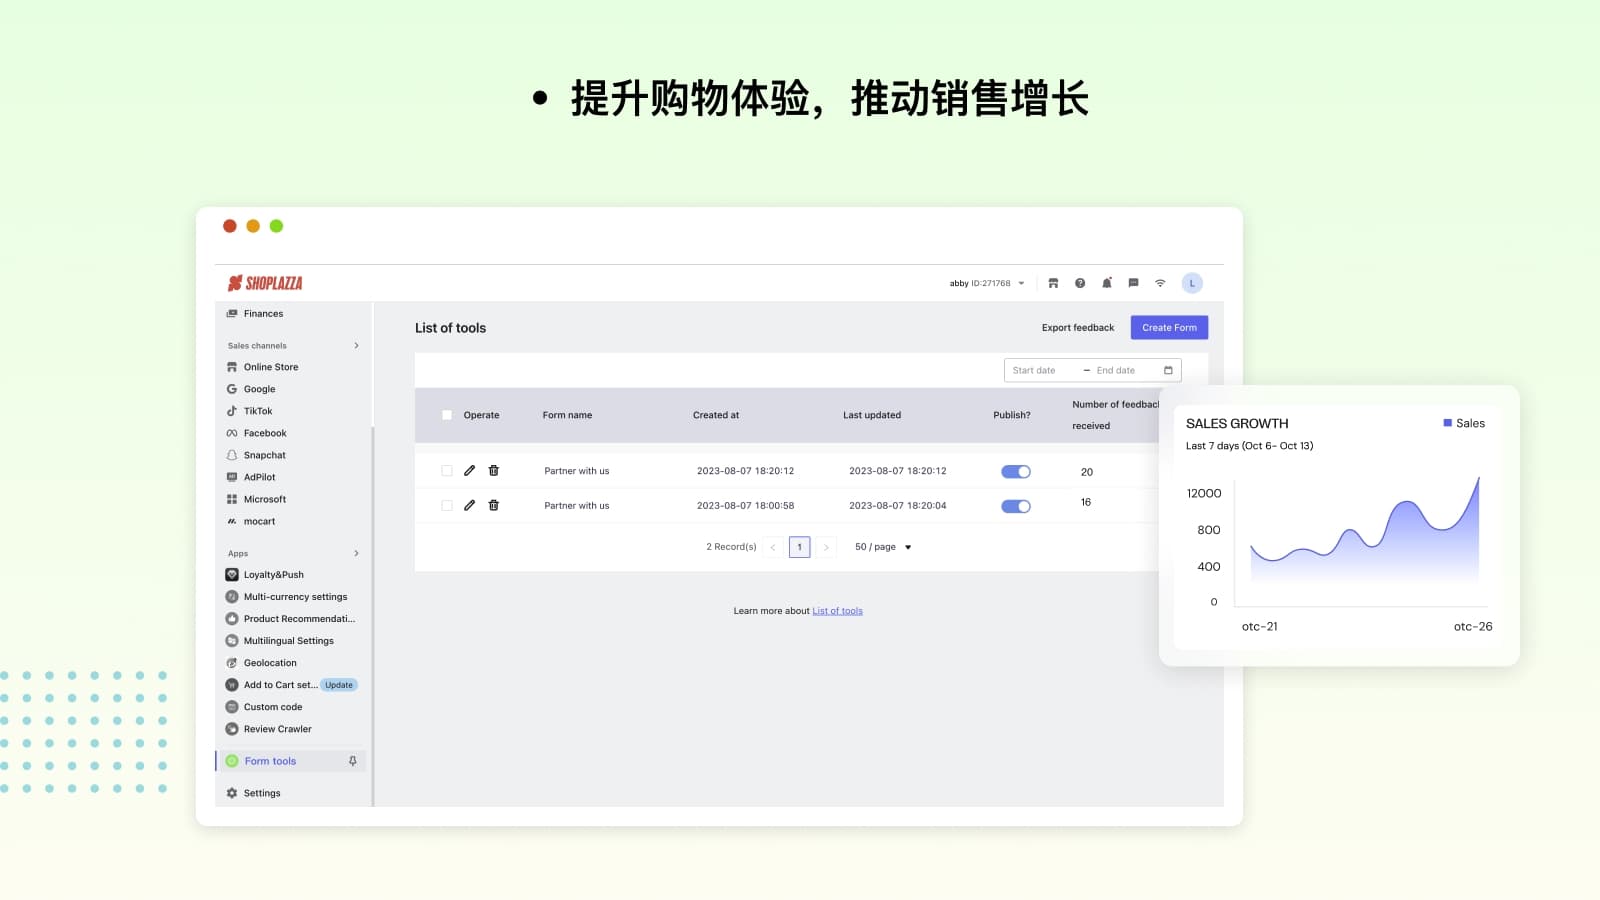
Task: Open the abby ID:271768 account dropdown
Action: coord(987,283)
